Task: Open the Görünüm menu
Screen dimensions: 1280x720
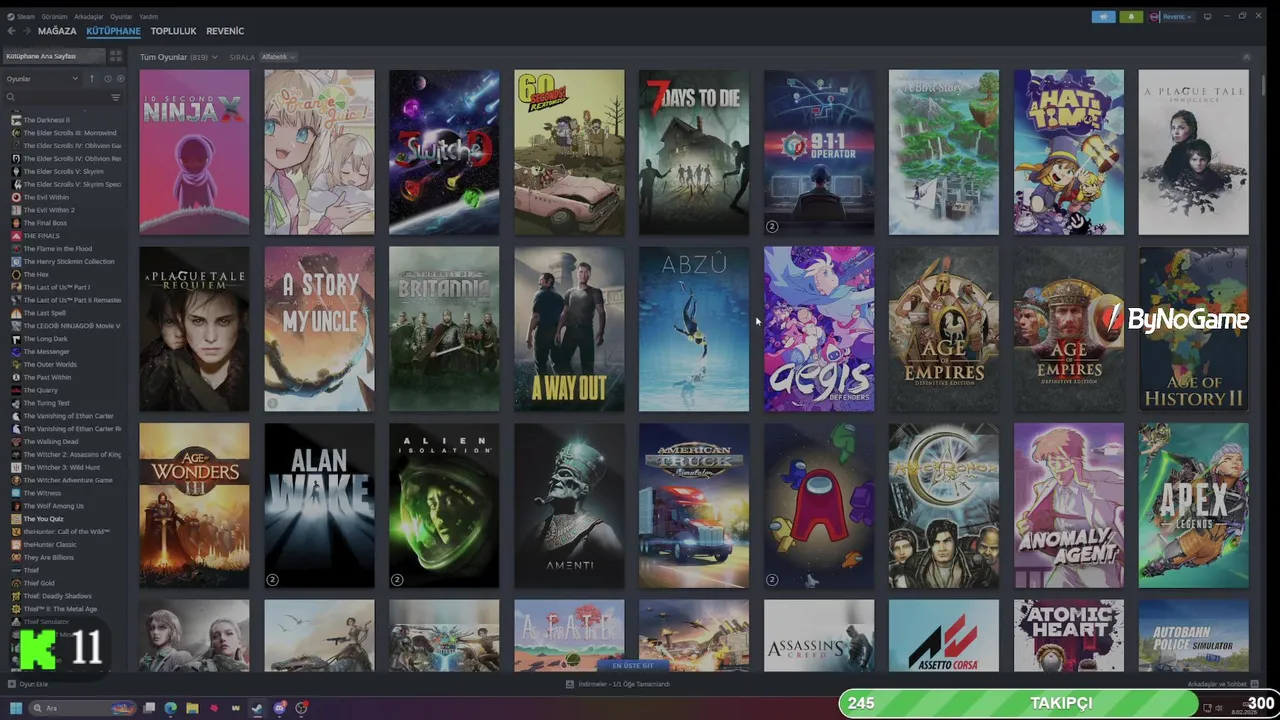Action: tap(54, 17)
